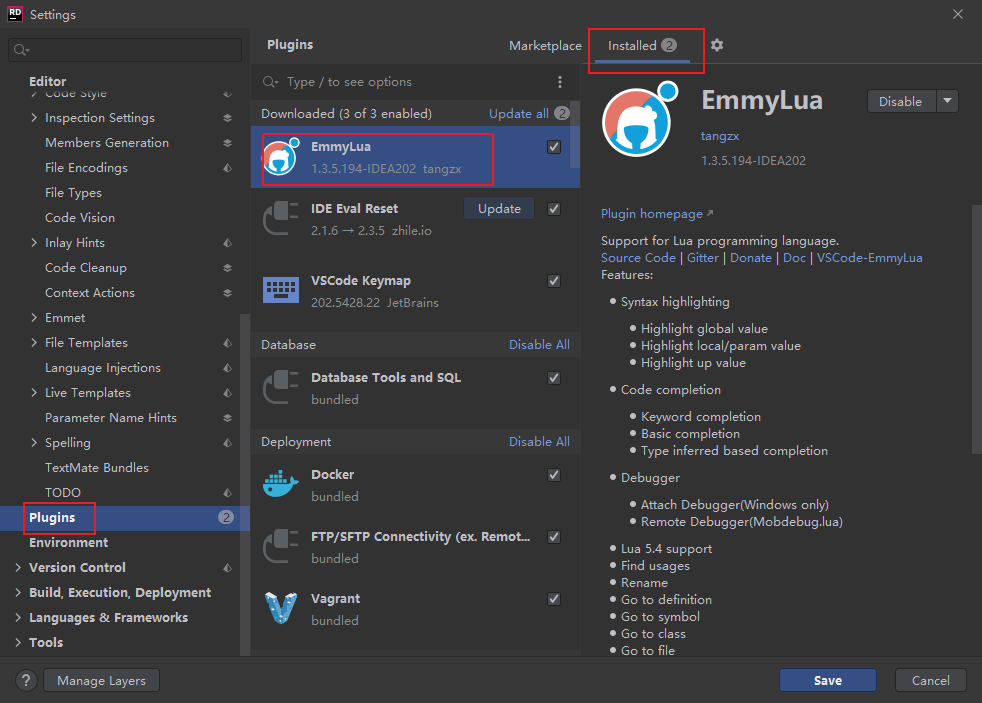Viewport: 982px width, 703px height.
Task: Click the IDE Eval Reset plug icon
Action: tap(280, 218)
